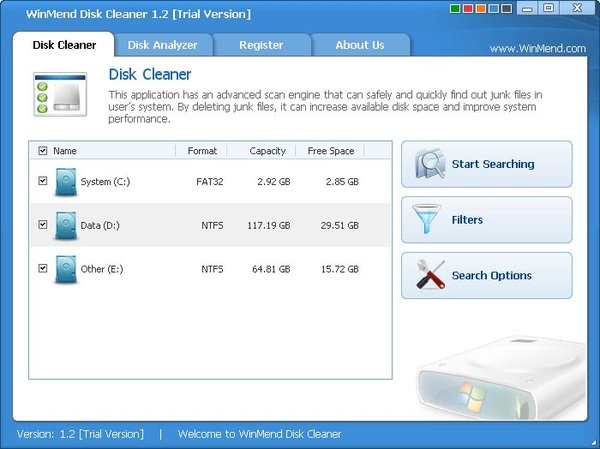Click the Free Space column header
Image resolution: width=600 pixels, height=449 pixels.
[331, 151]
